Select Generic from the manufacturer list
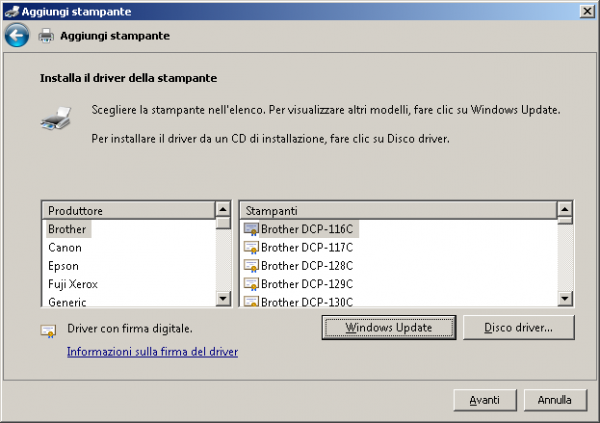 pyautogui.click(x=67, y=301)
